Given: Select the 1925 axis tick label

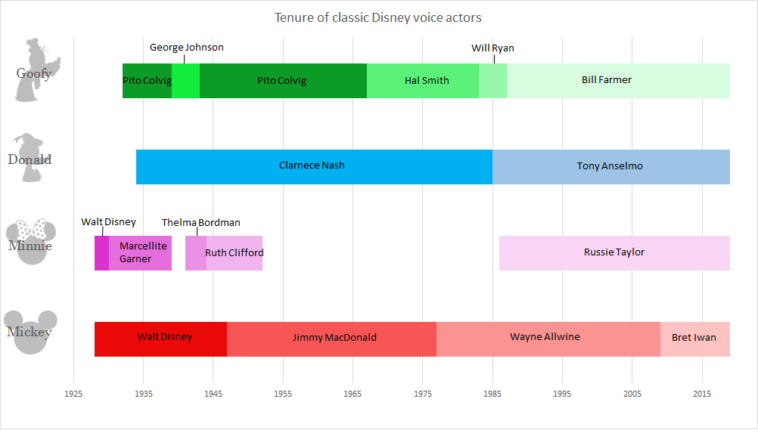Looking at the screenshot, I should (x=73, y=395).
